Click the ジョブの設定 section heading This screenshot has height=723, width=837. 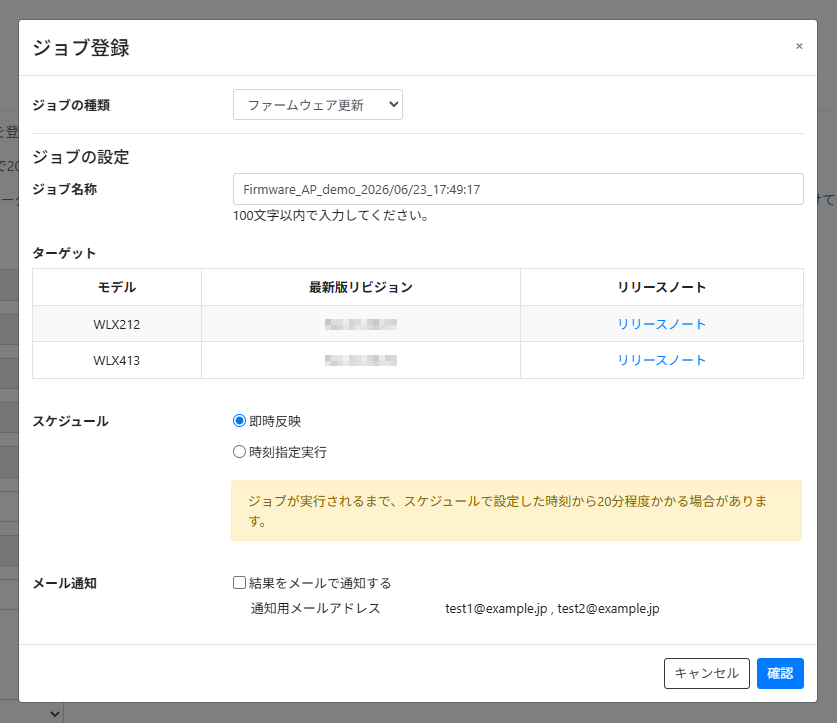tap(81, 157)
